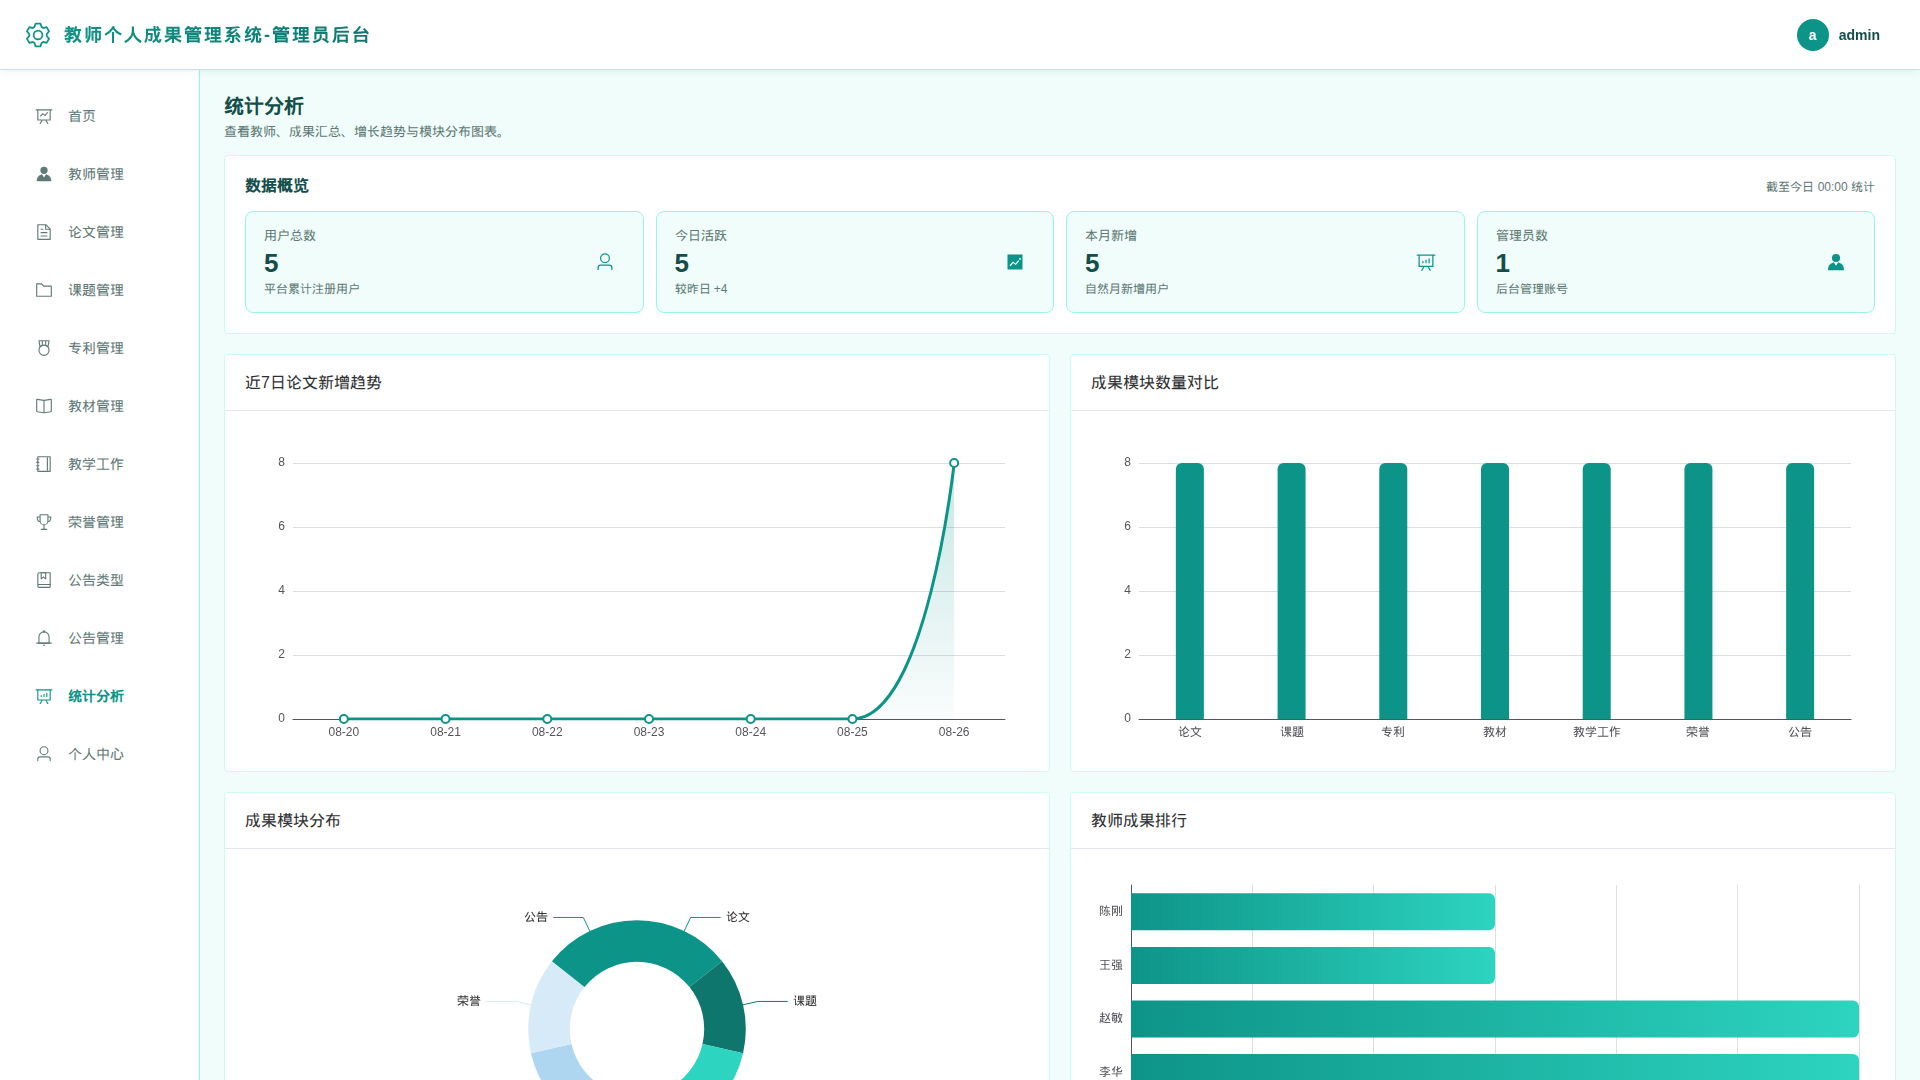Click the 教材管理 book icon
1920x1080 pixels.
[44, 406]
